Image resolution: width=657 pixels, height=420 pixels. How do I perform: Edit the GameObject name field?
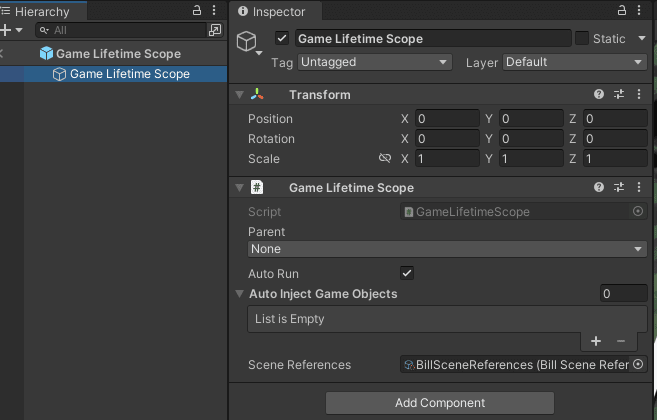(433, 39)
